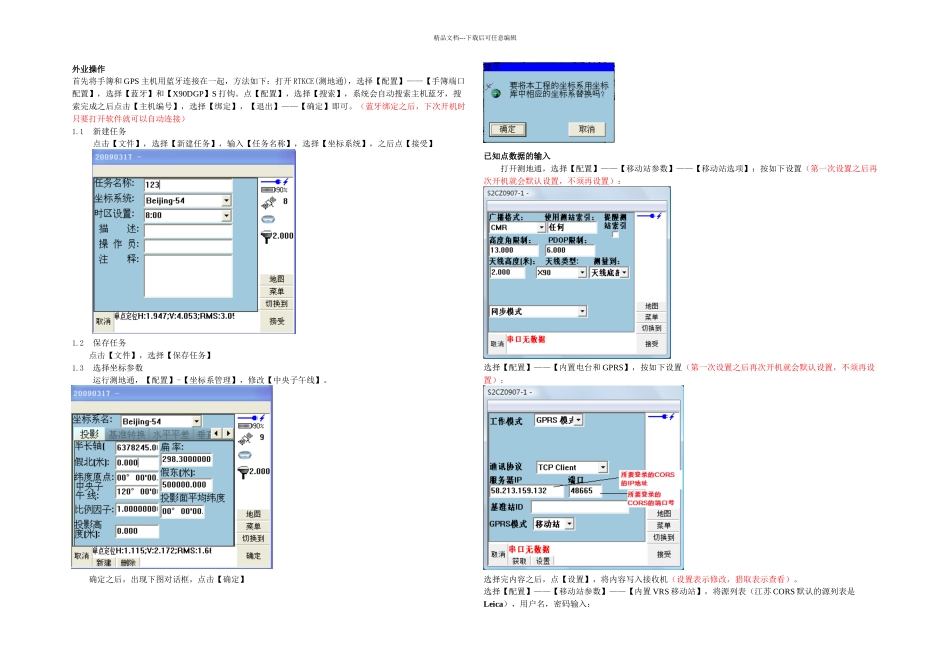Click 接受 in the GPRS settings dialog
950x672 pixels.
663,554
